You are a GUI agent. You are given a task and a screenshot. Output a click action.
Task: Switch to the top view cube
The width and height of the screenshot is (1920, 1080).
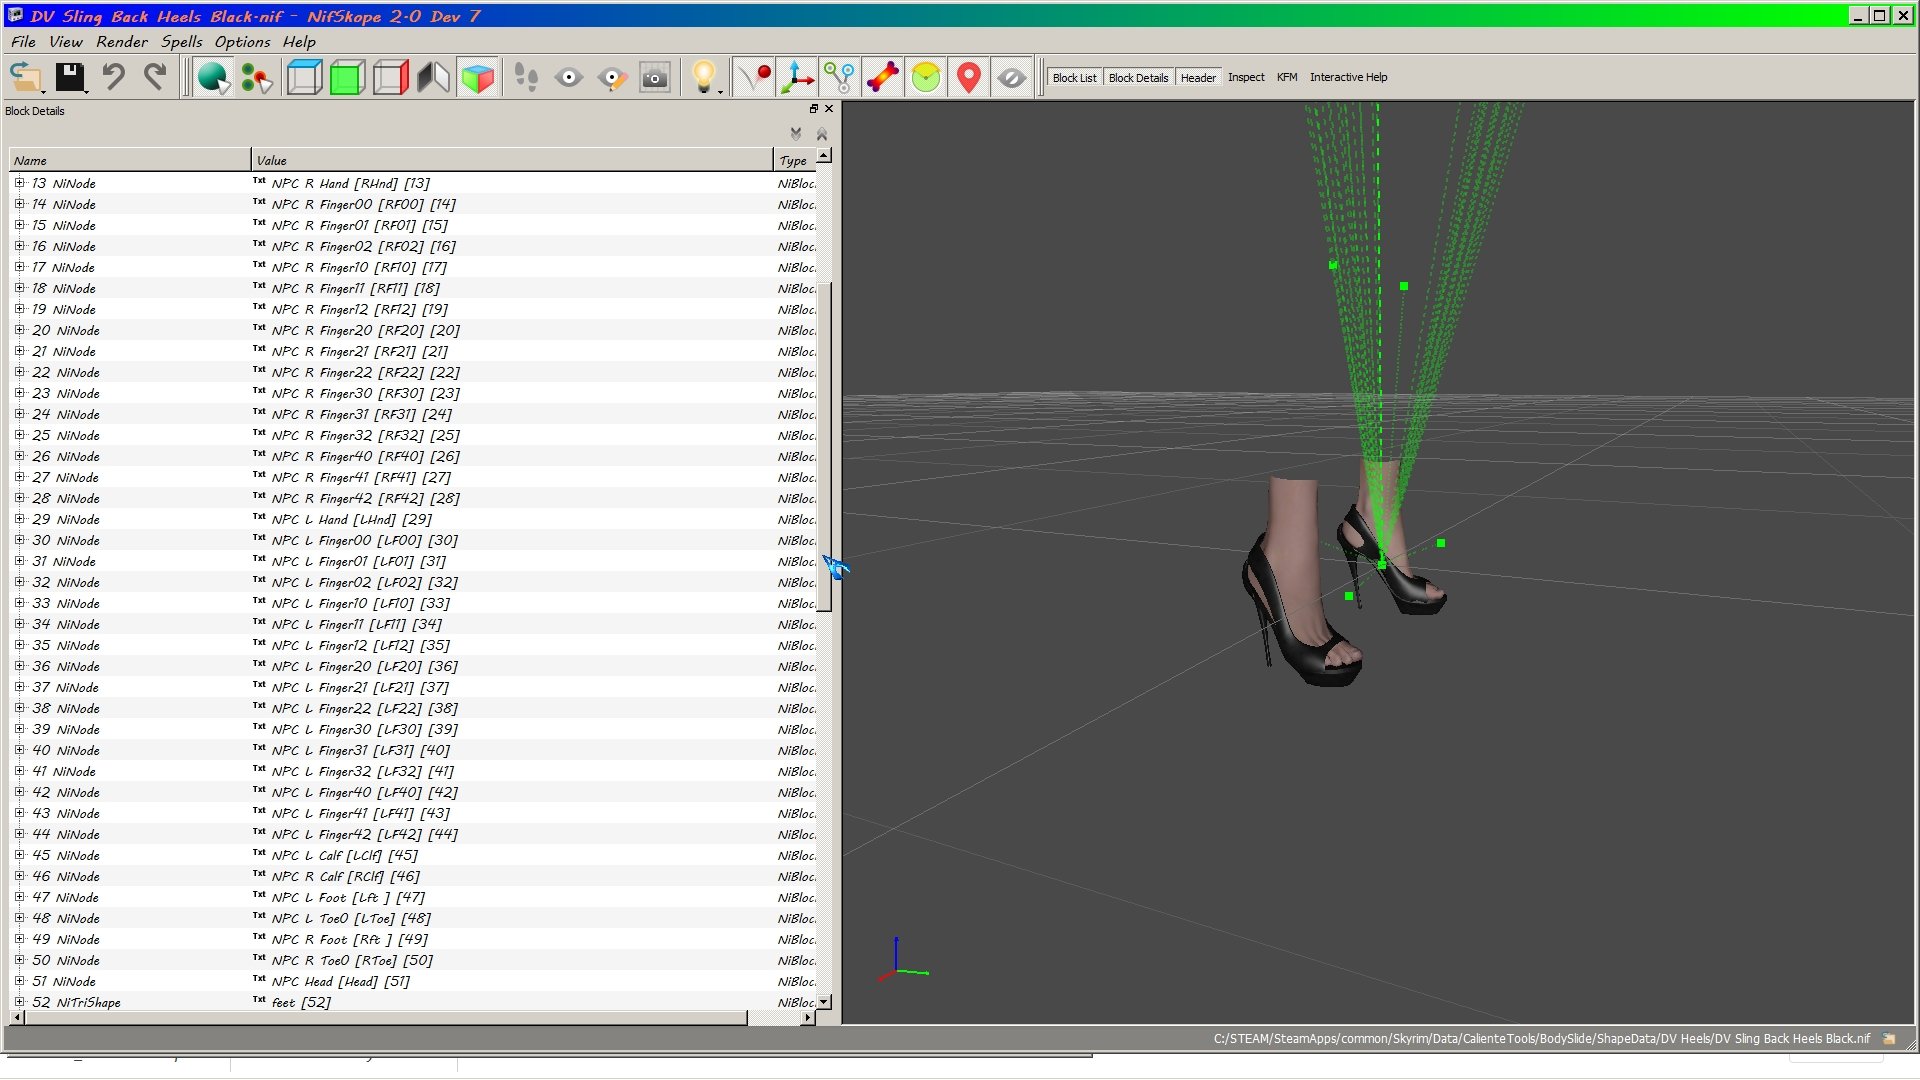click(304, 77)
